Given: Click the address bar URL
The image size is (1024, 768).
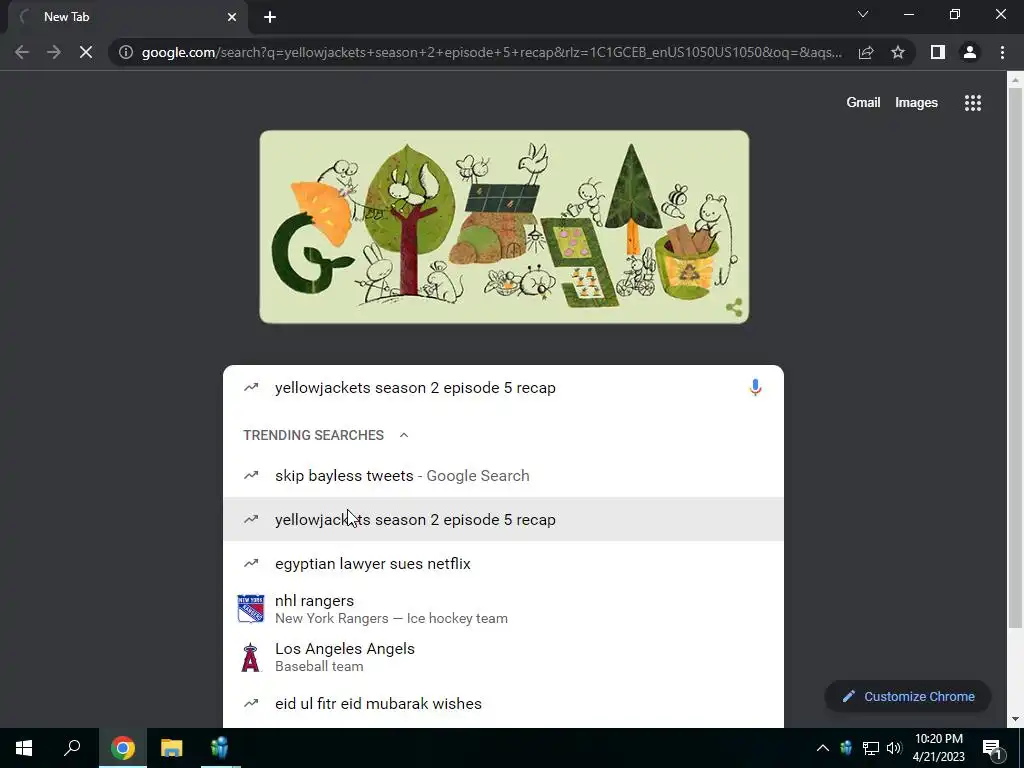Looking at the screenshot, I should (491, 52).
